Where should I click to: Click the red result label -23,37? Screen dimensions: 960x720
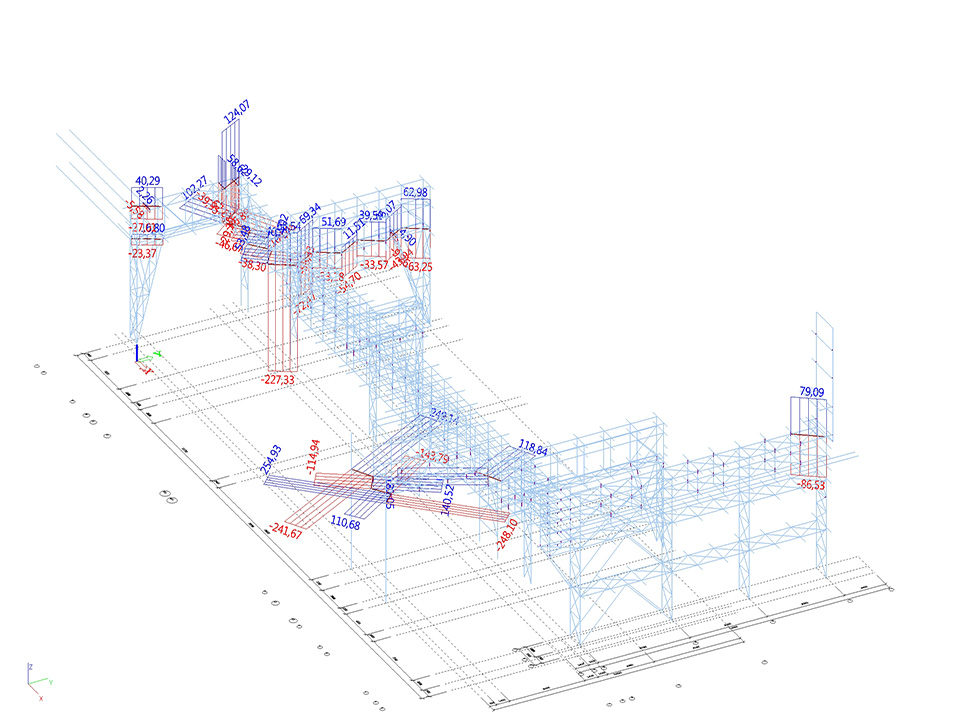[142, 253]
